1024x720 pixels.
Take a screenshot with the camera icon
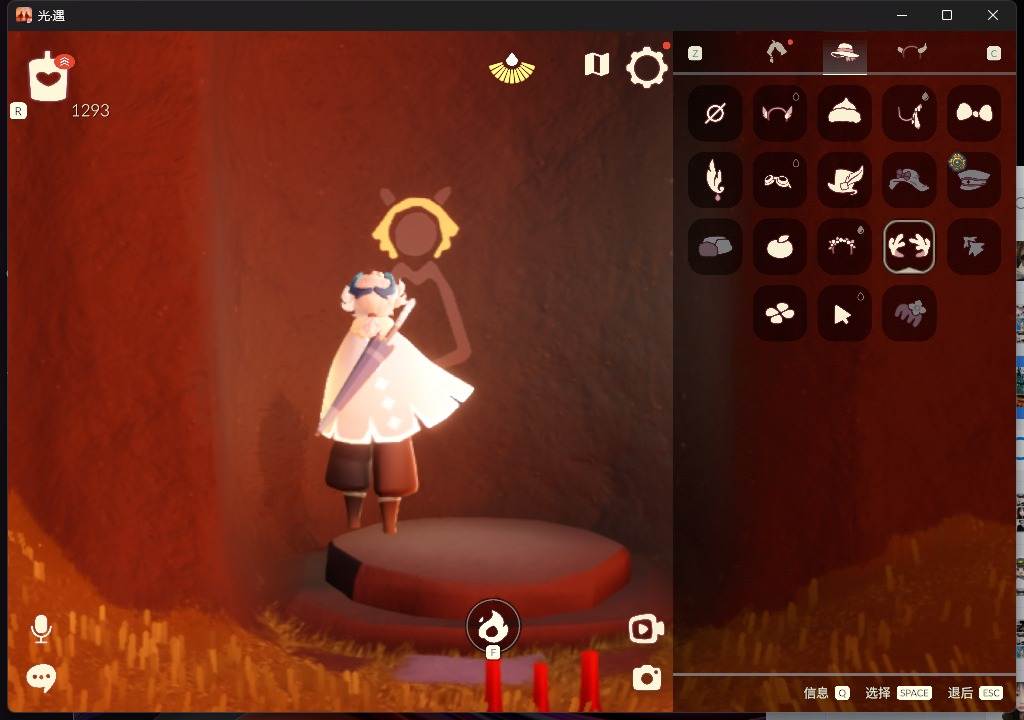click(647, 678)
